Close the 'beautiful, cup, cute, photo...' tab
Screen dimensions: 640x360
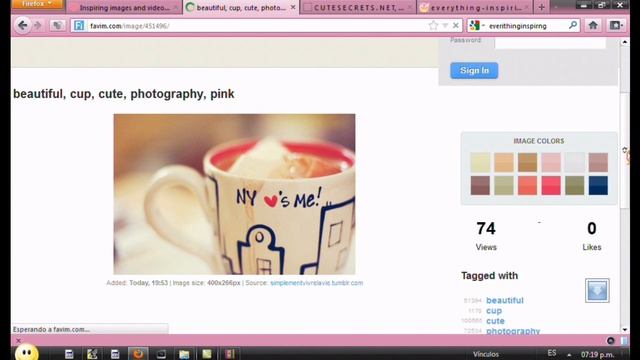click(x=293, y=7)
